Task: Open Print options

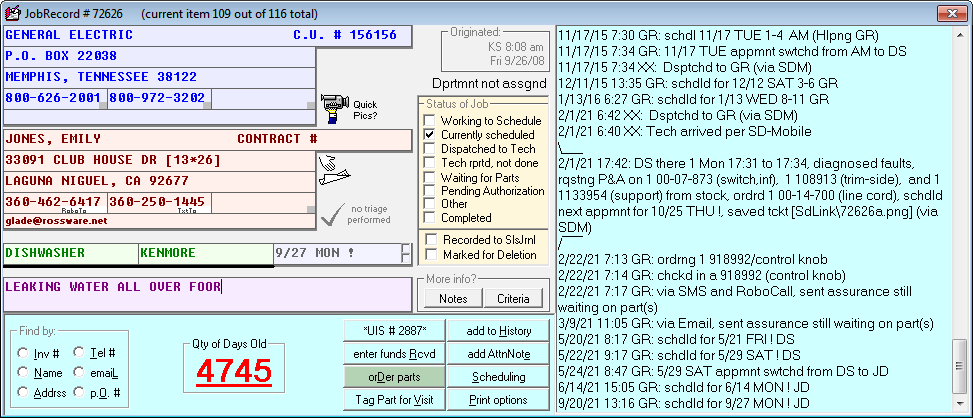Action: tap(499, 400)
